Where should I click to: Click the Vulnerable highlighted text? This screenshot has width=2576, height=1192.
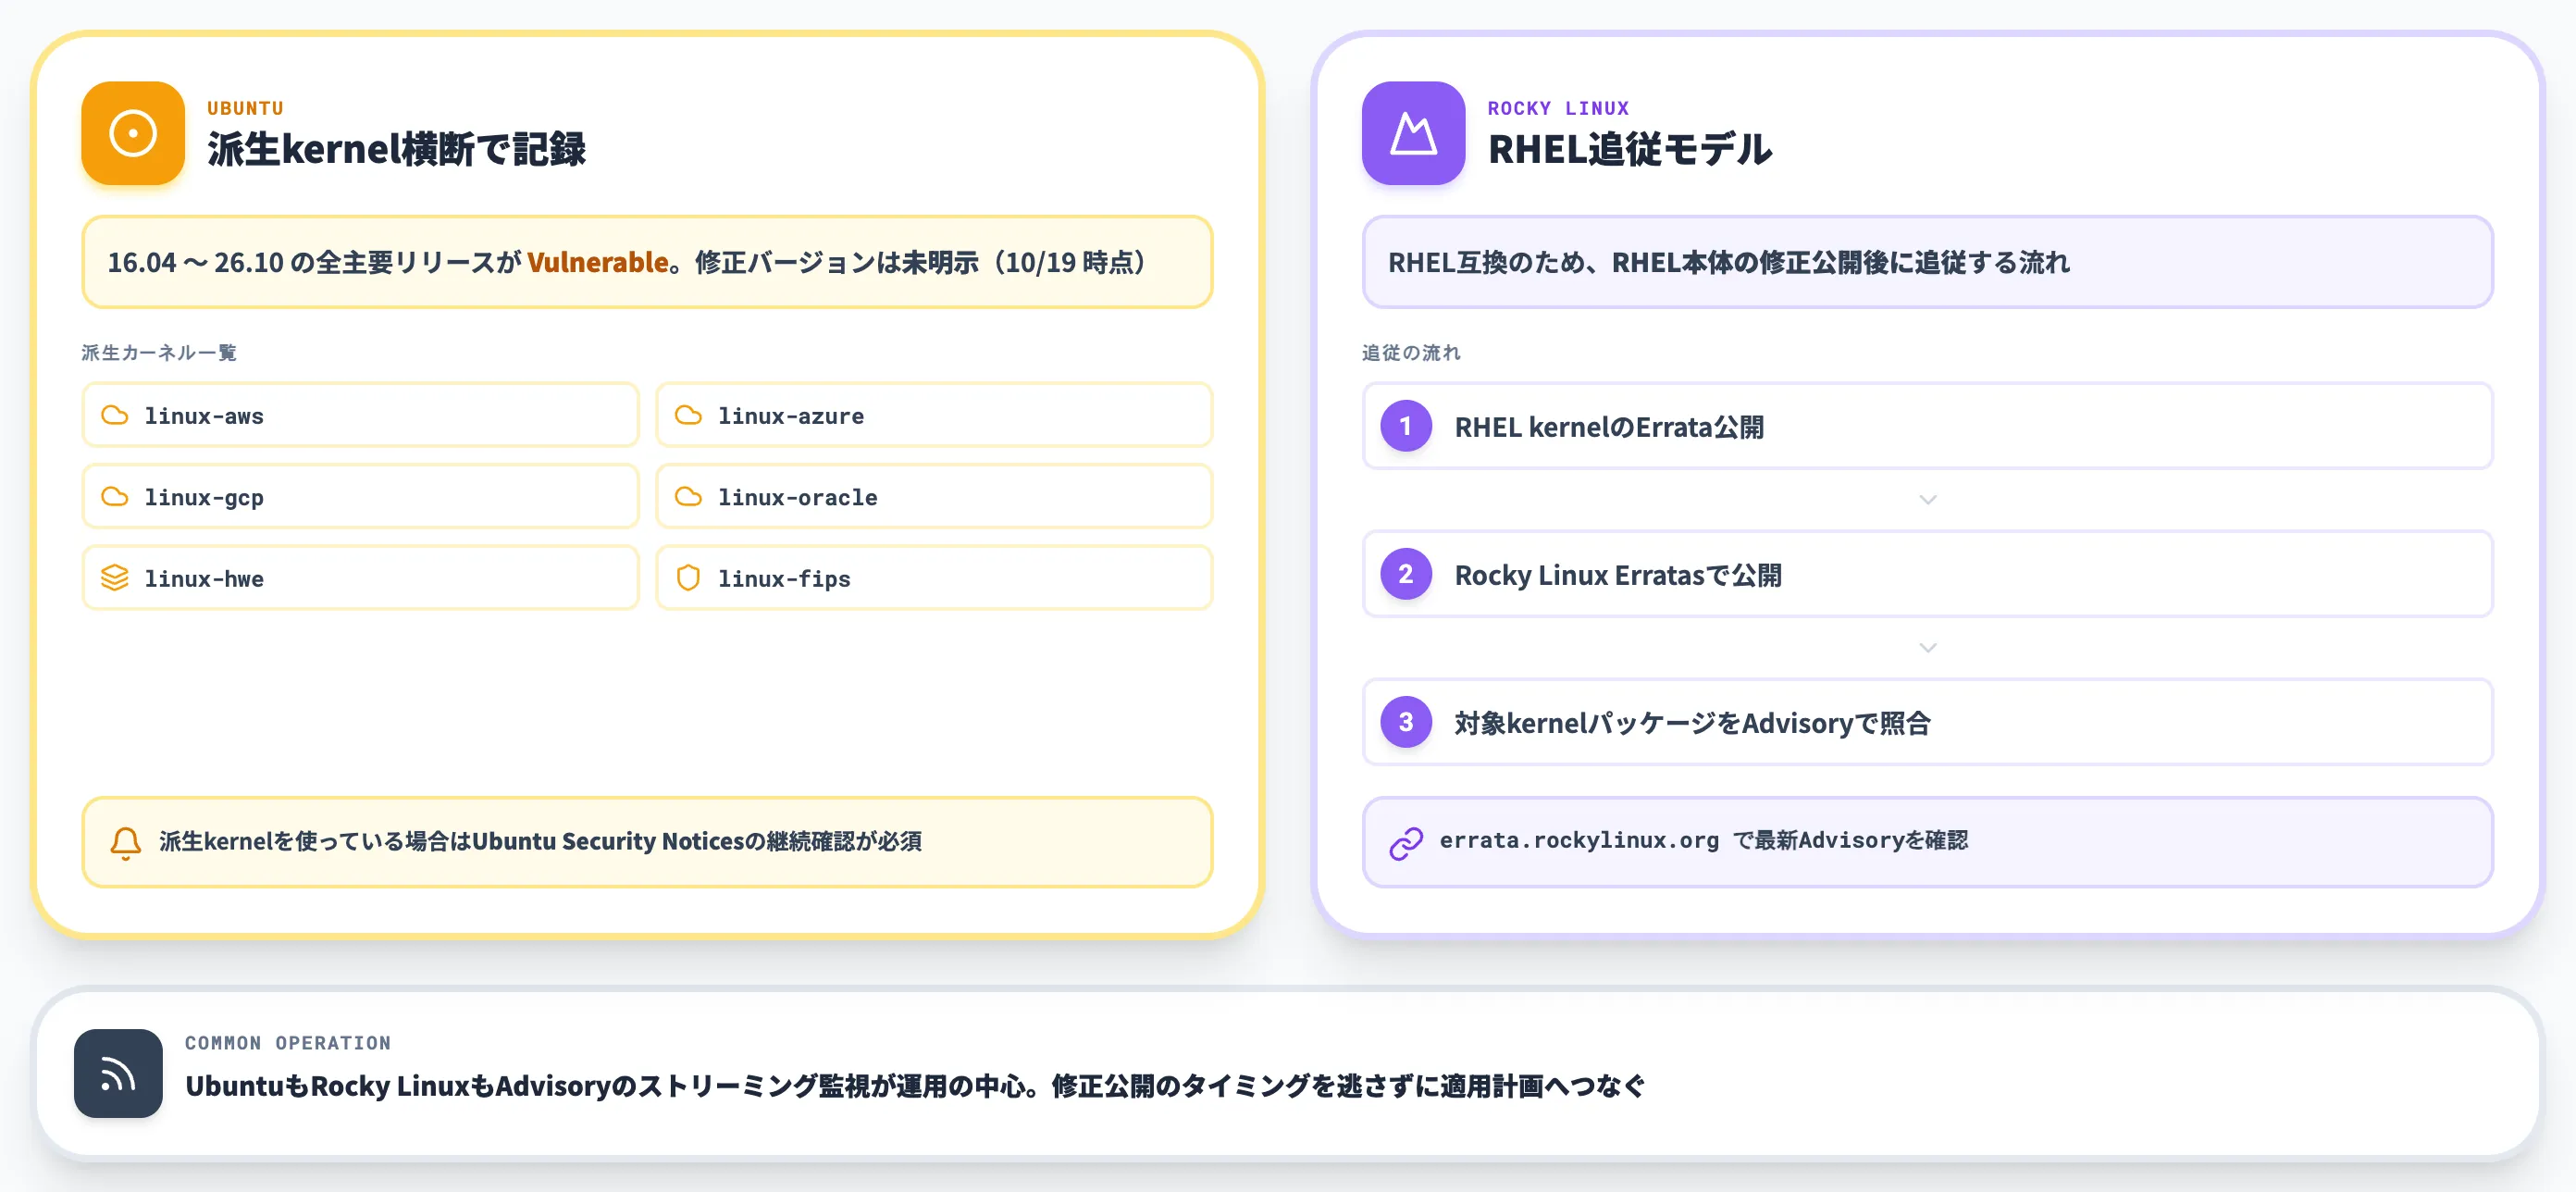598,262
